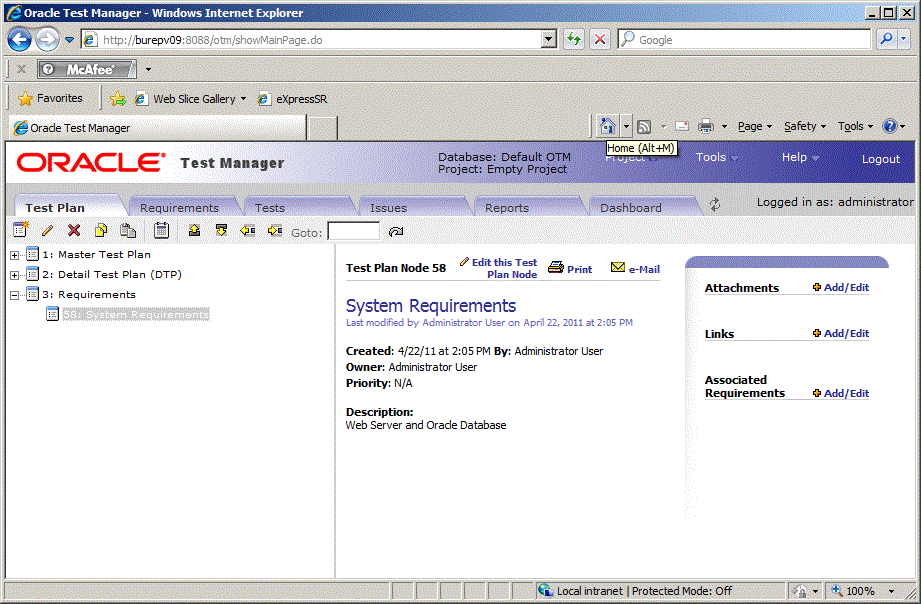Screen dimensions: 921x604
Task: Open the McAfee toolbar dropdown arrow
Action: pyautogui.click(x=148, y=69)
